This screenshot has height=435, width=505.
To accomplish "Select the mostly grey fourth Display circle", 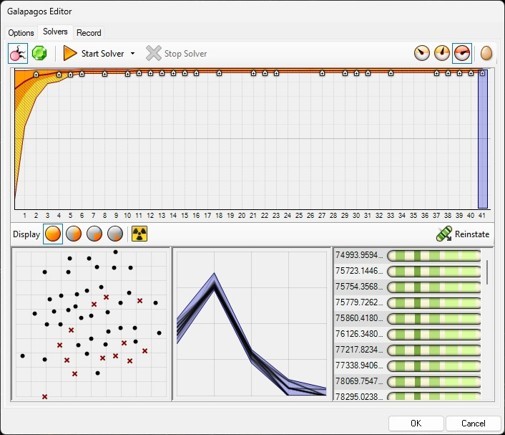I will point(115,234).
